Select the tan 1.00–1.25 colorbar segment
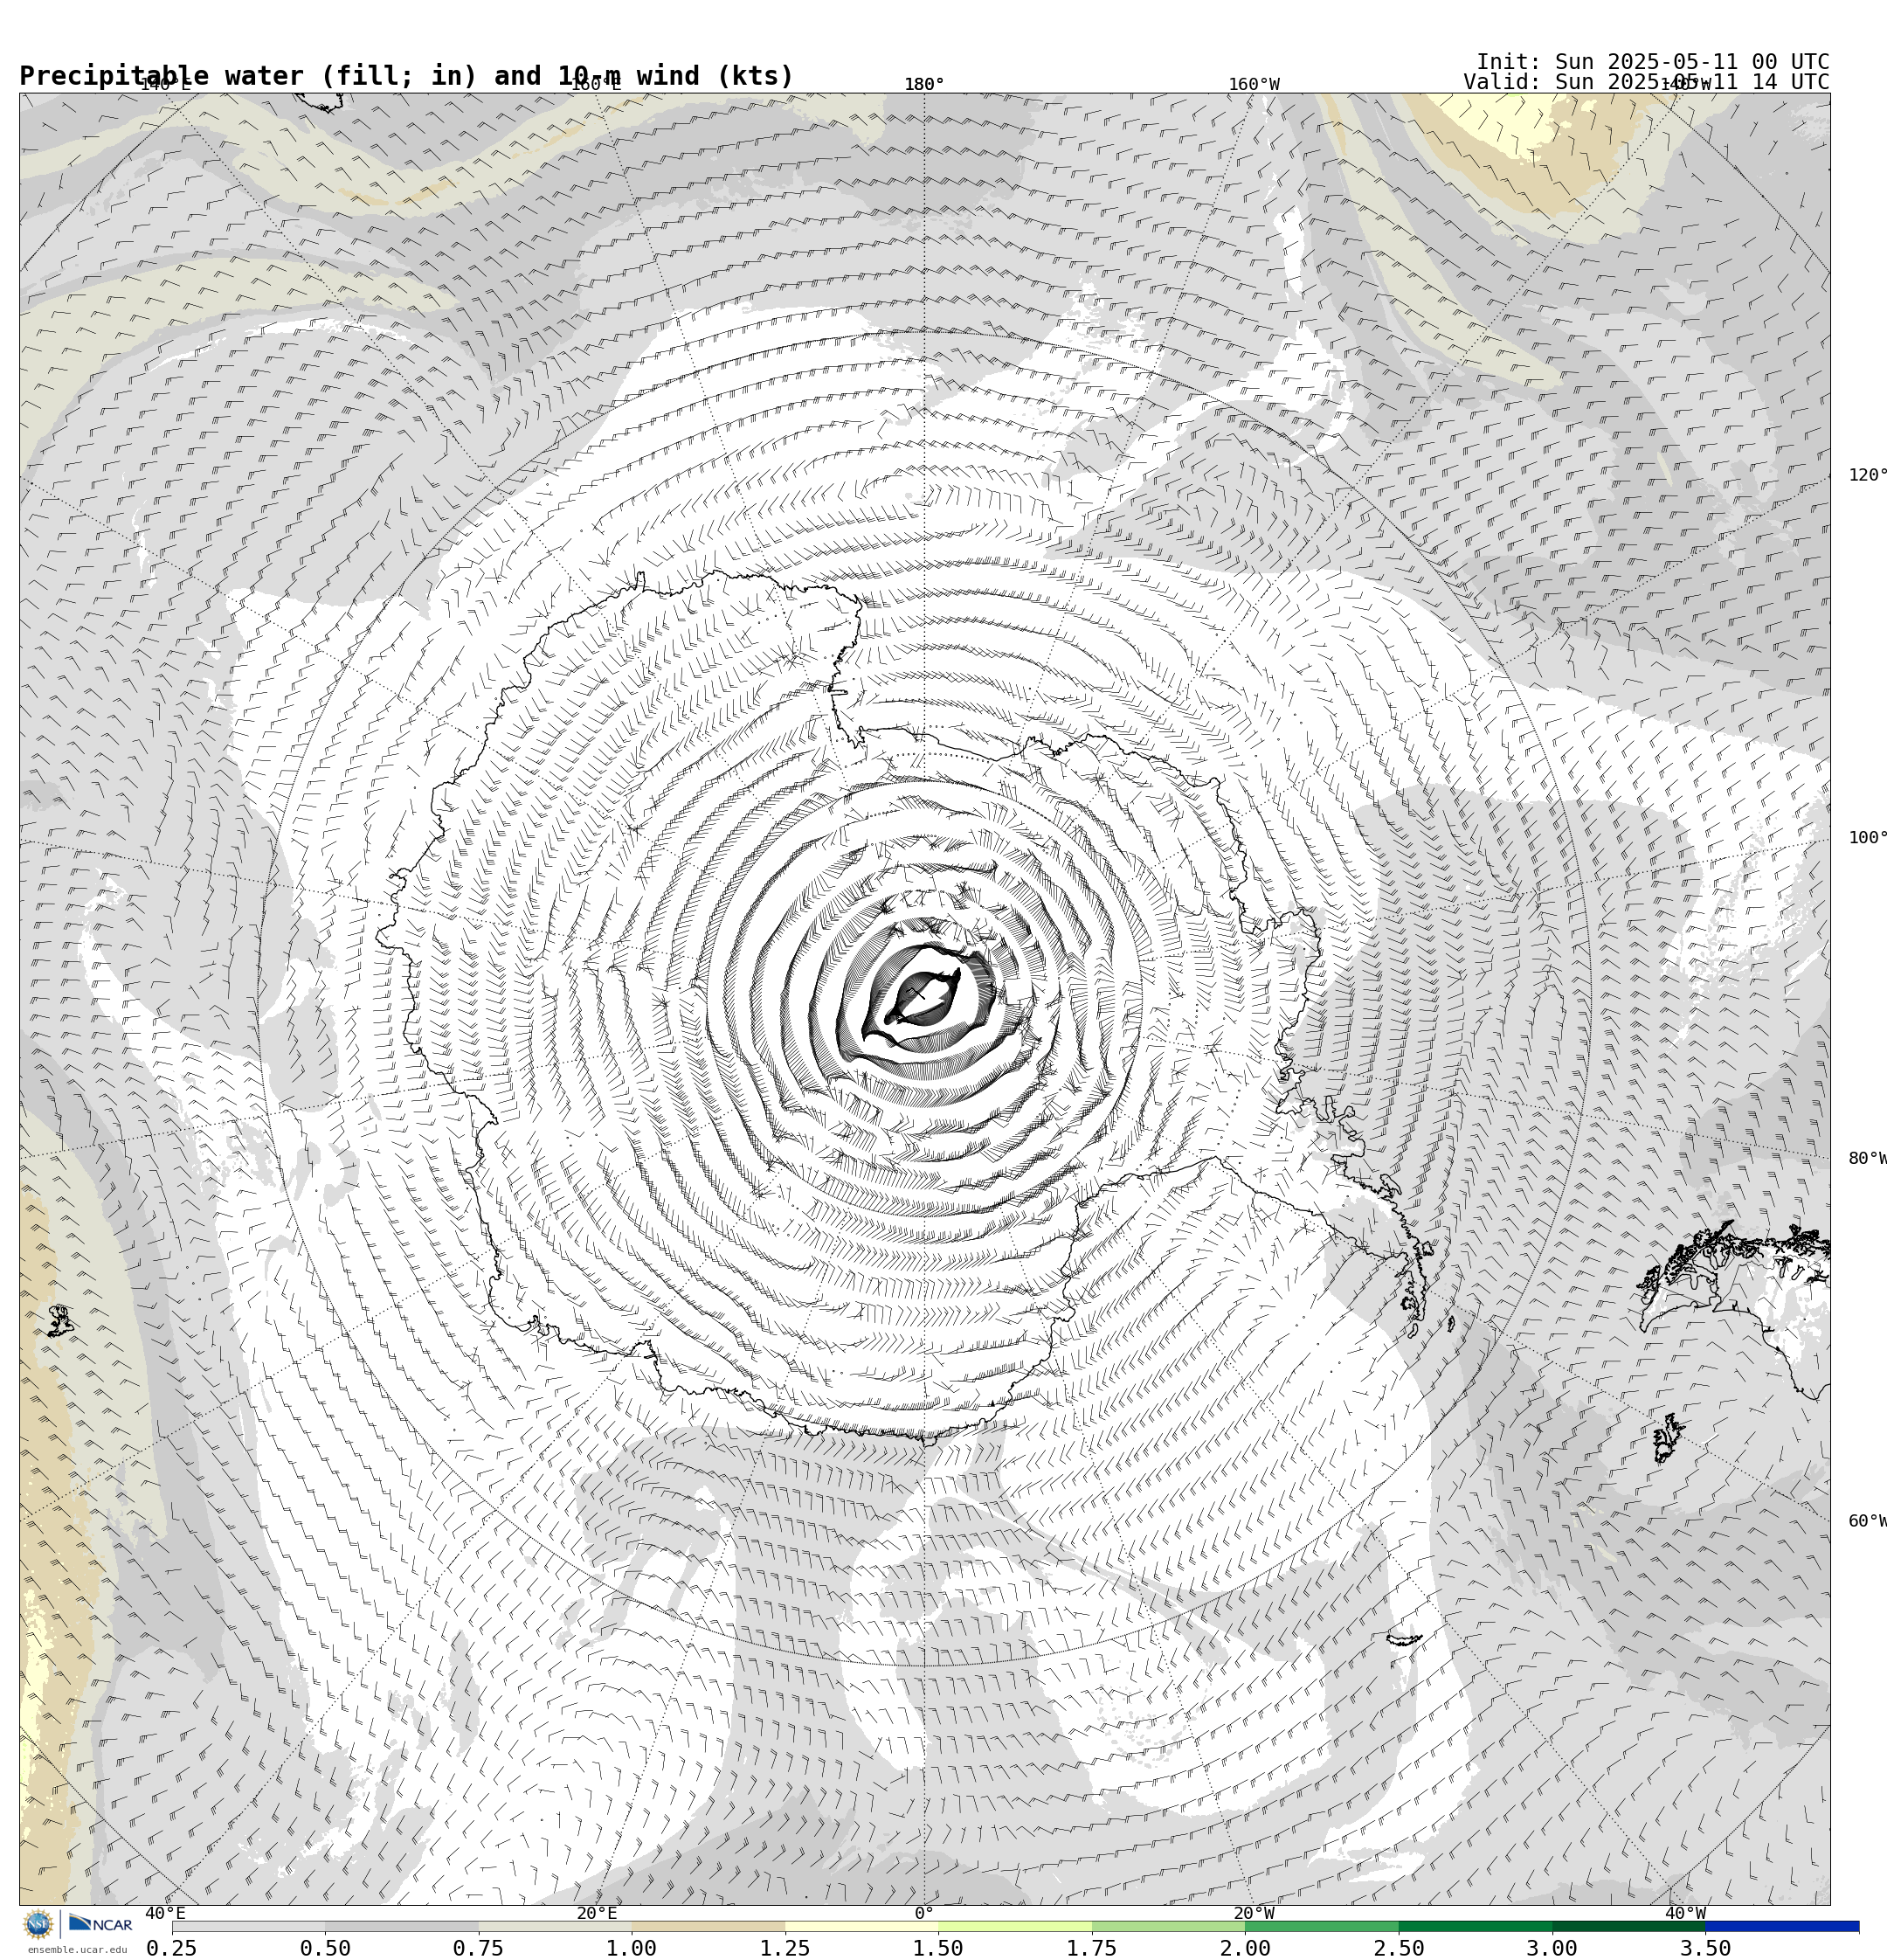Screen dimensions: 1887x1960 708,1926
